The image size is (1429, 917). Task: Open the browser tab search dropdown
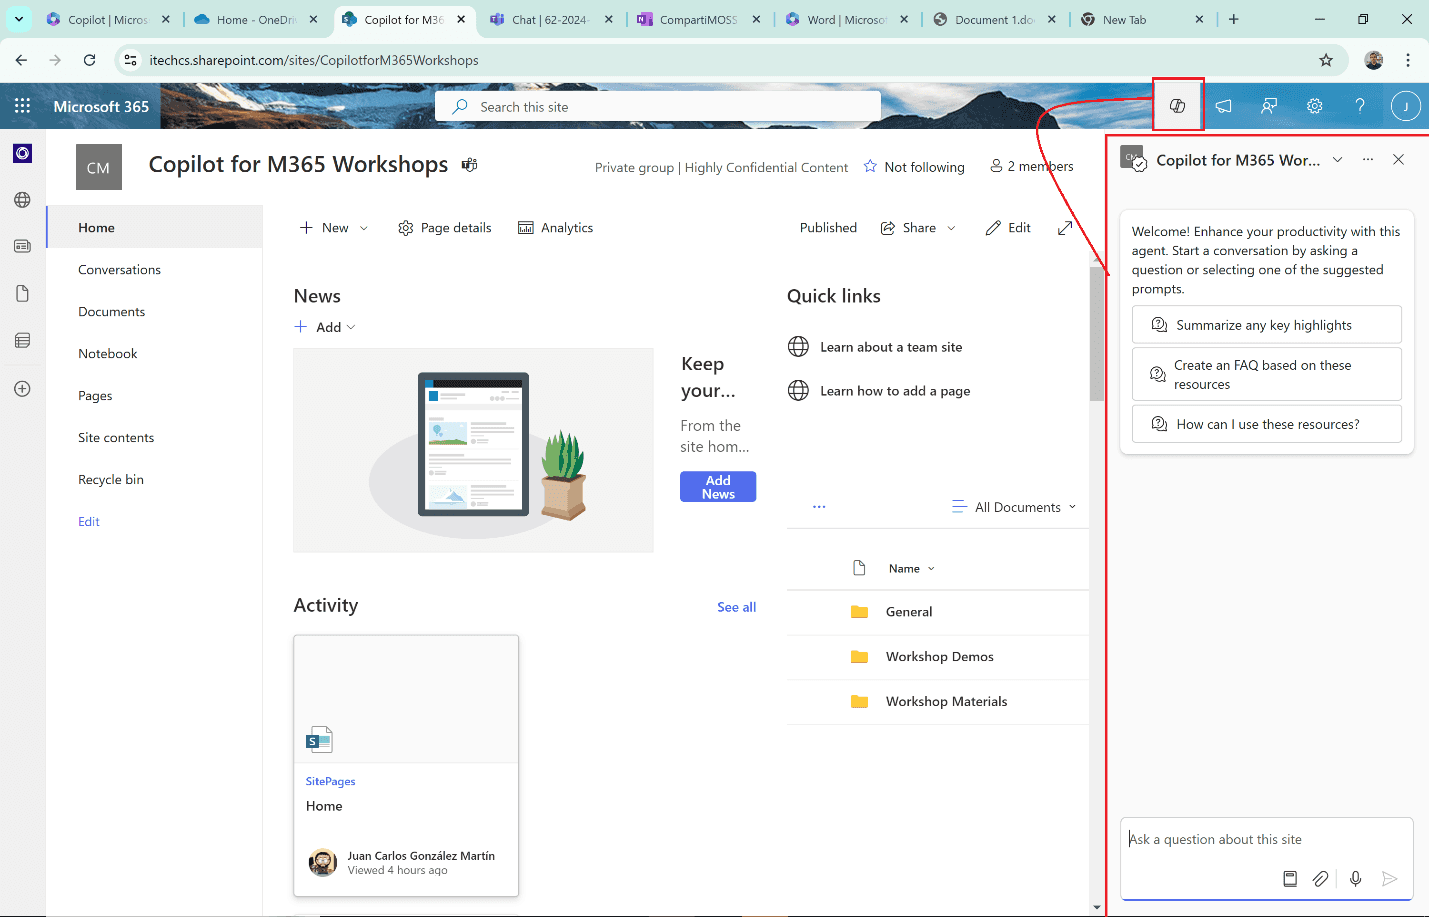coord(19,19)
